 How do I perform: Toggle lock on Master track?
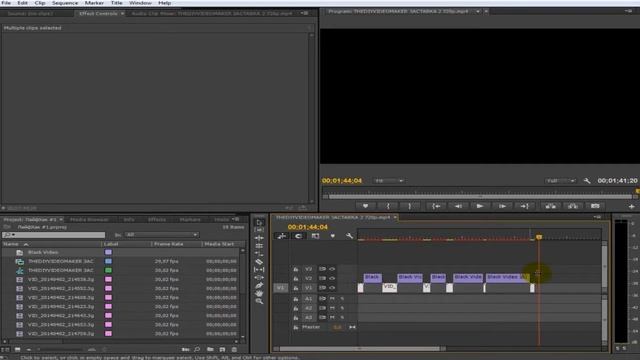coord(296,327)
